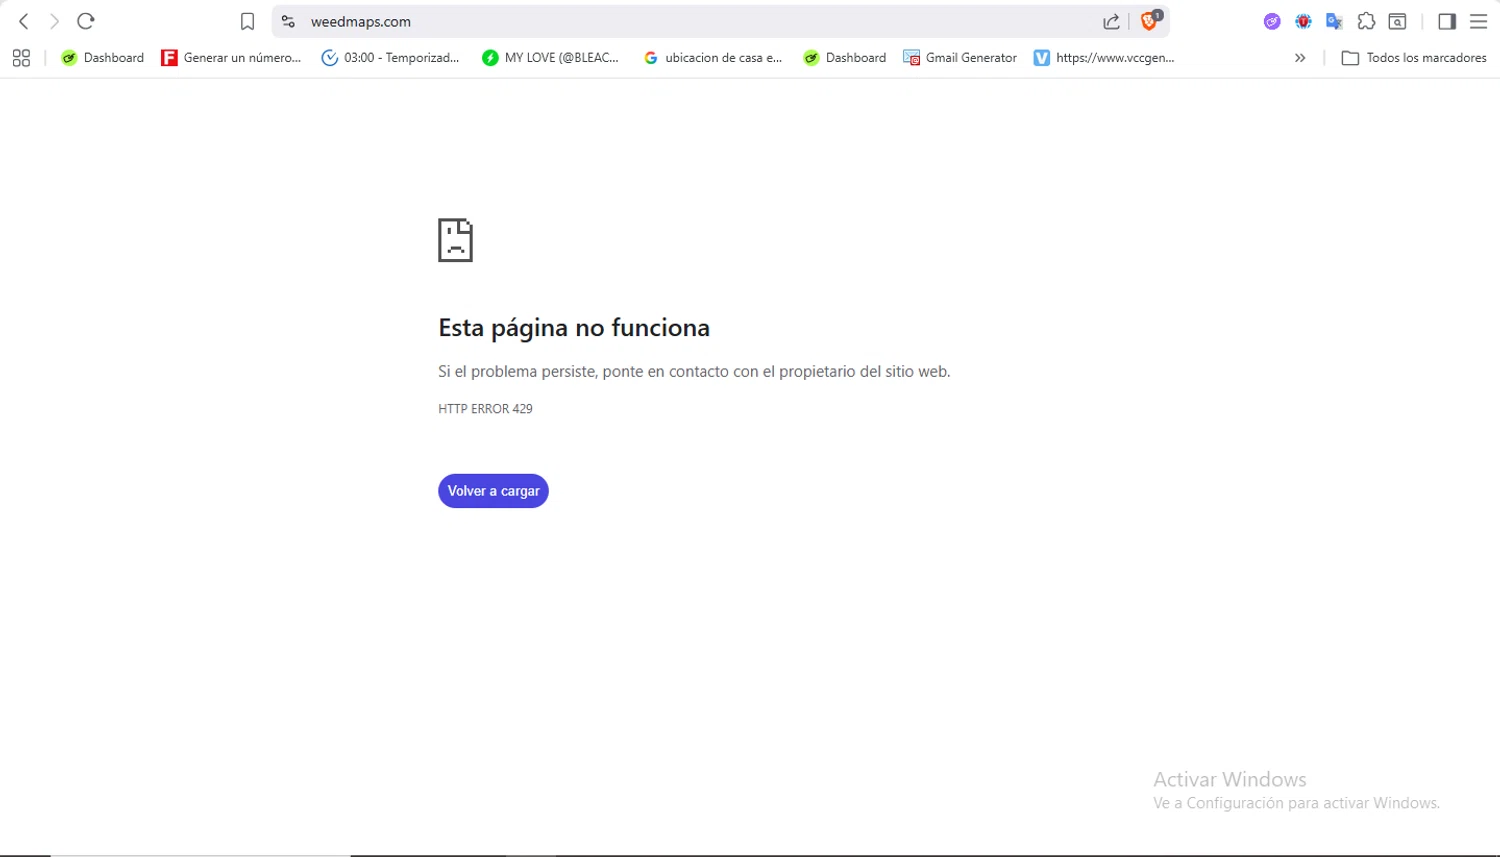
Task: Bookmark this page with the bookmark icon
Action: pyautogui.click(x=248, y=21)
